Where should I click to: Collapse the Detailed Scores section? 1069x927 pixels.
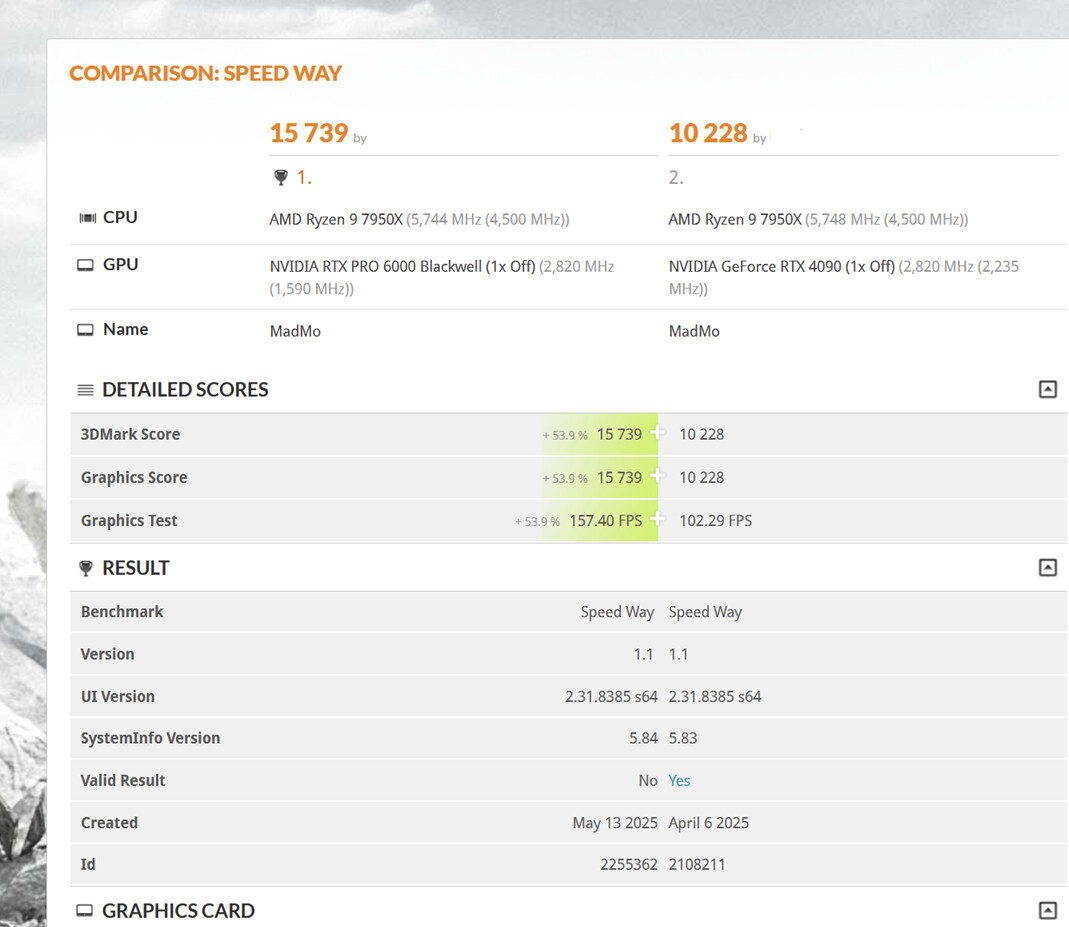1047,389
